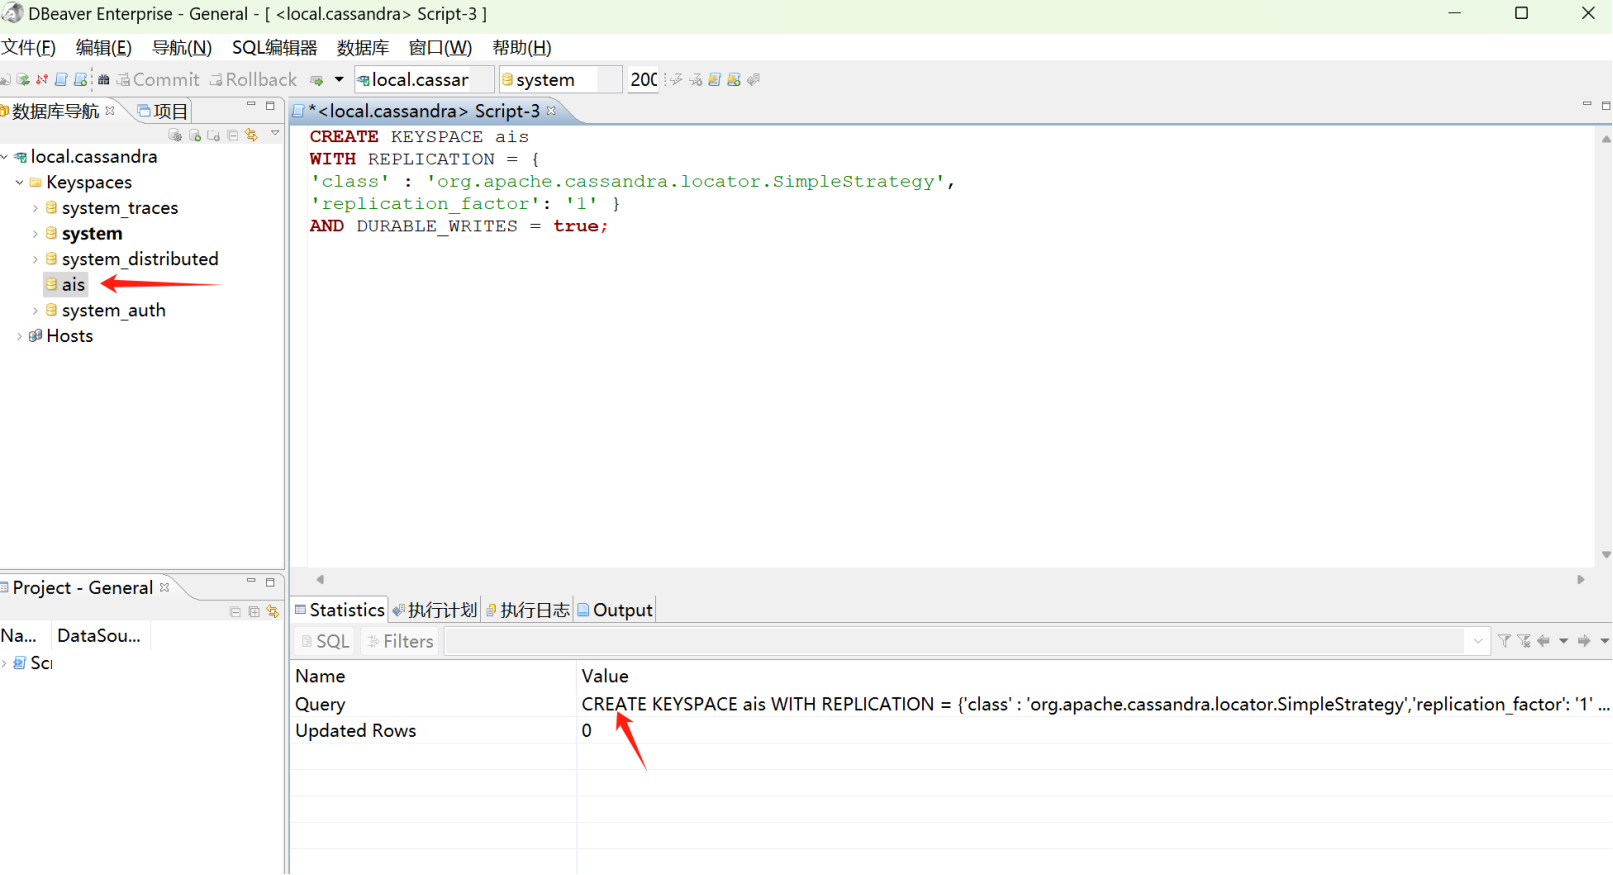1613x875 pixels.
Task: Collapse the Keyspaces folder
Action: point(19,183)
